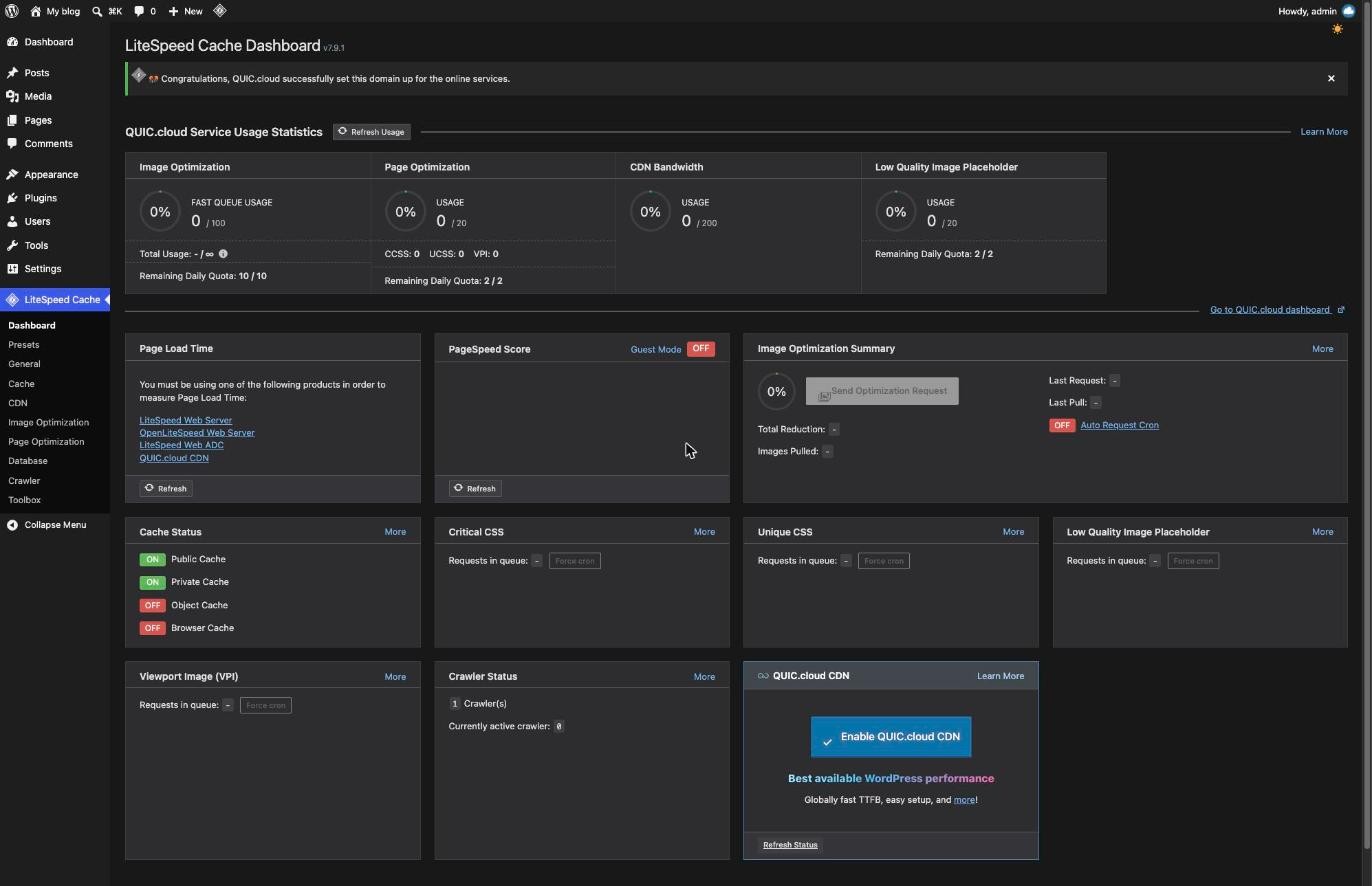1372x886 pixels.
Task: Click CDN Bandwidth 0% usage ring
Action: pos(650,211)
